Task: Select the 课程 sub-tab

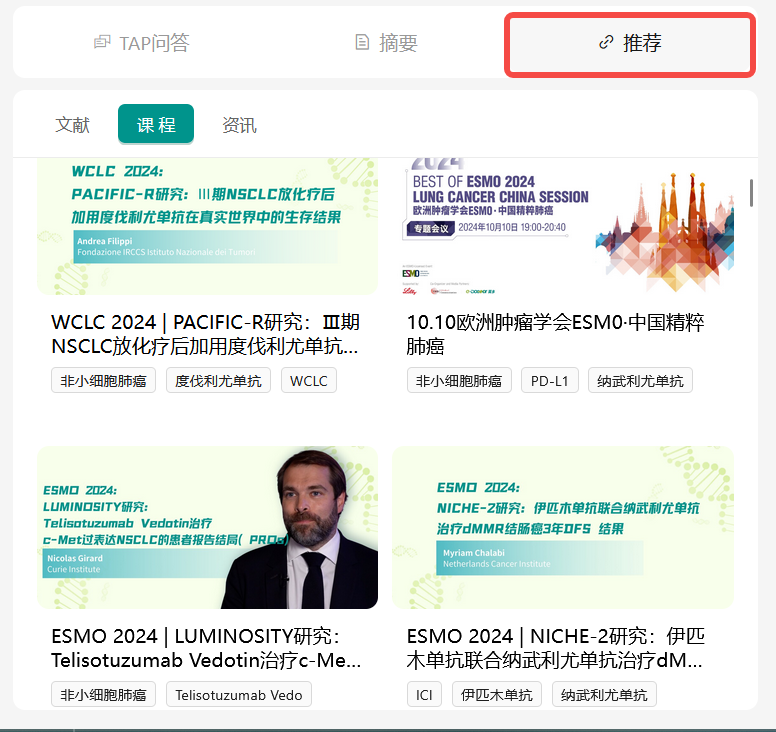Action: (x=156, y=124)
